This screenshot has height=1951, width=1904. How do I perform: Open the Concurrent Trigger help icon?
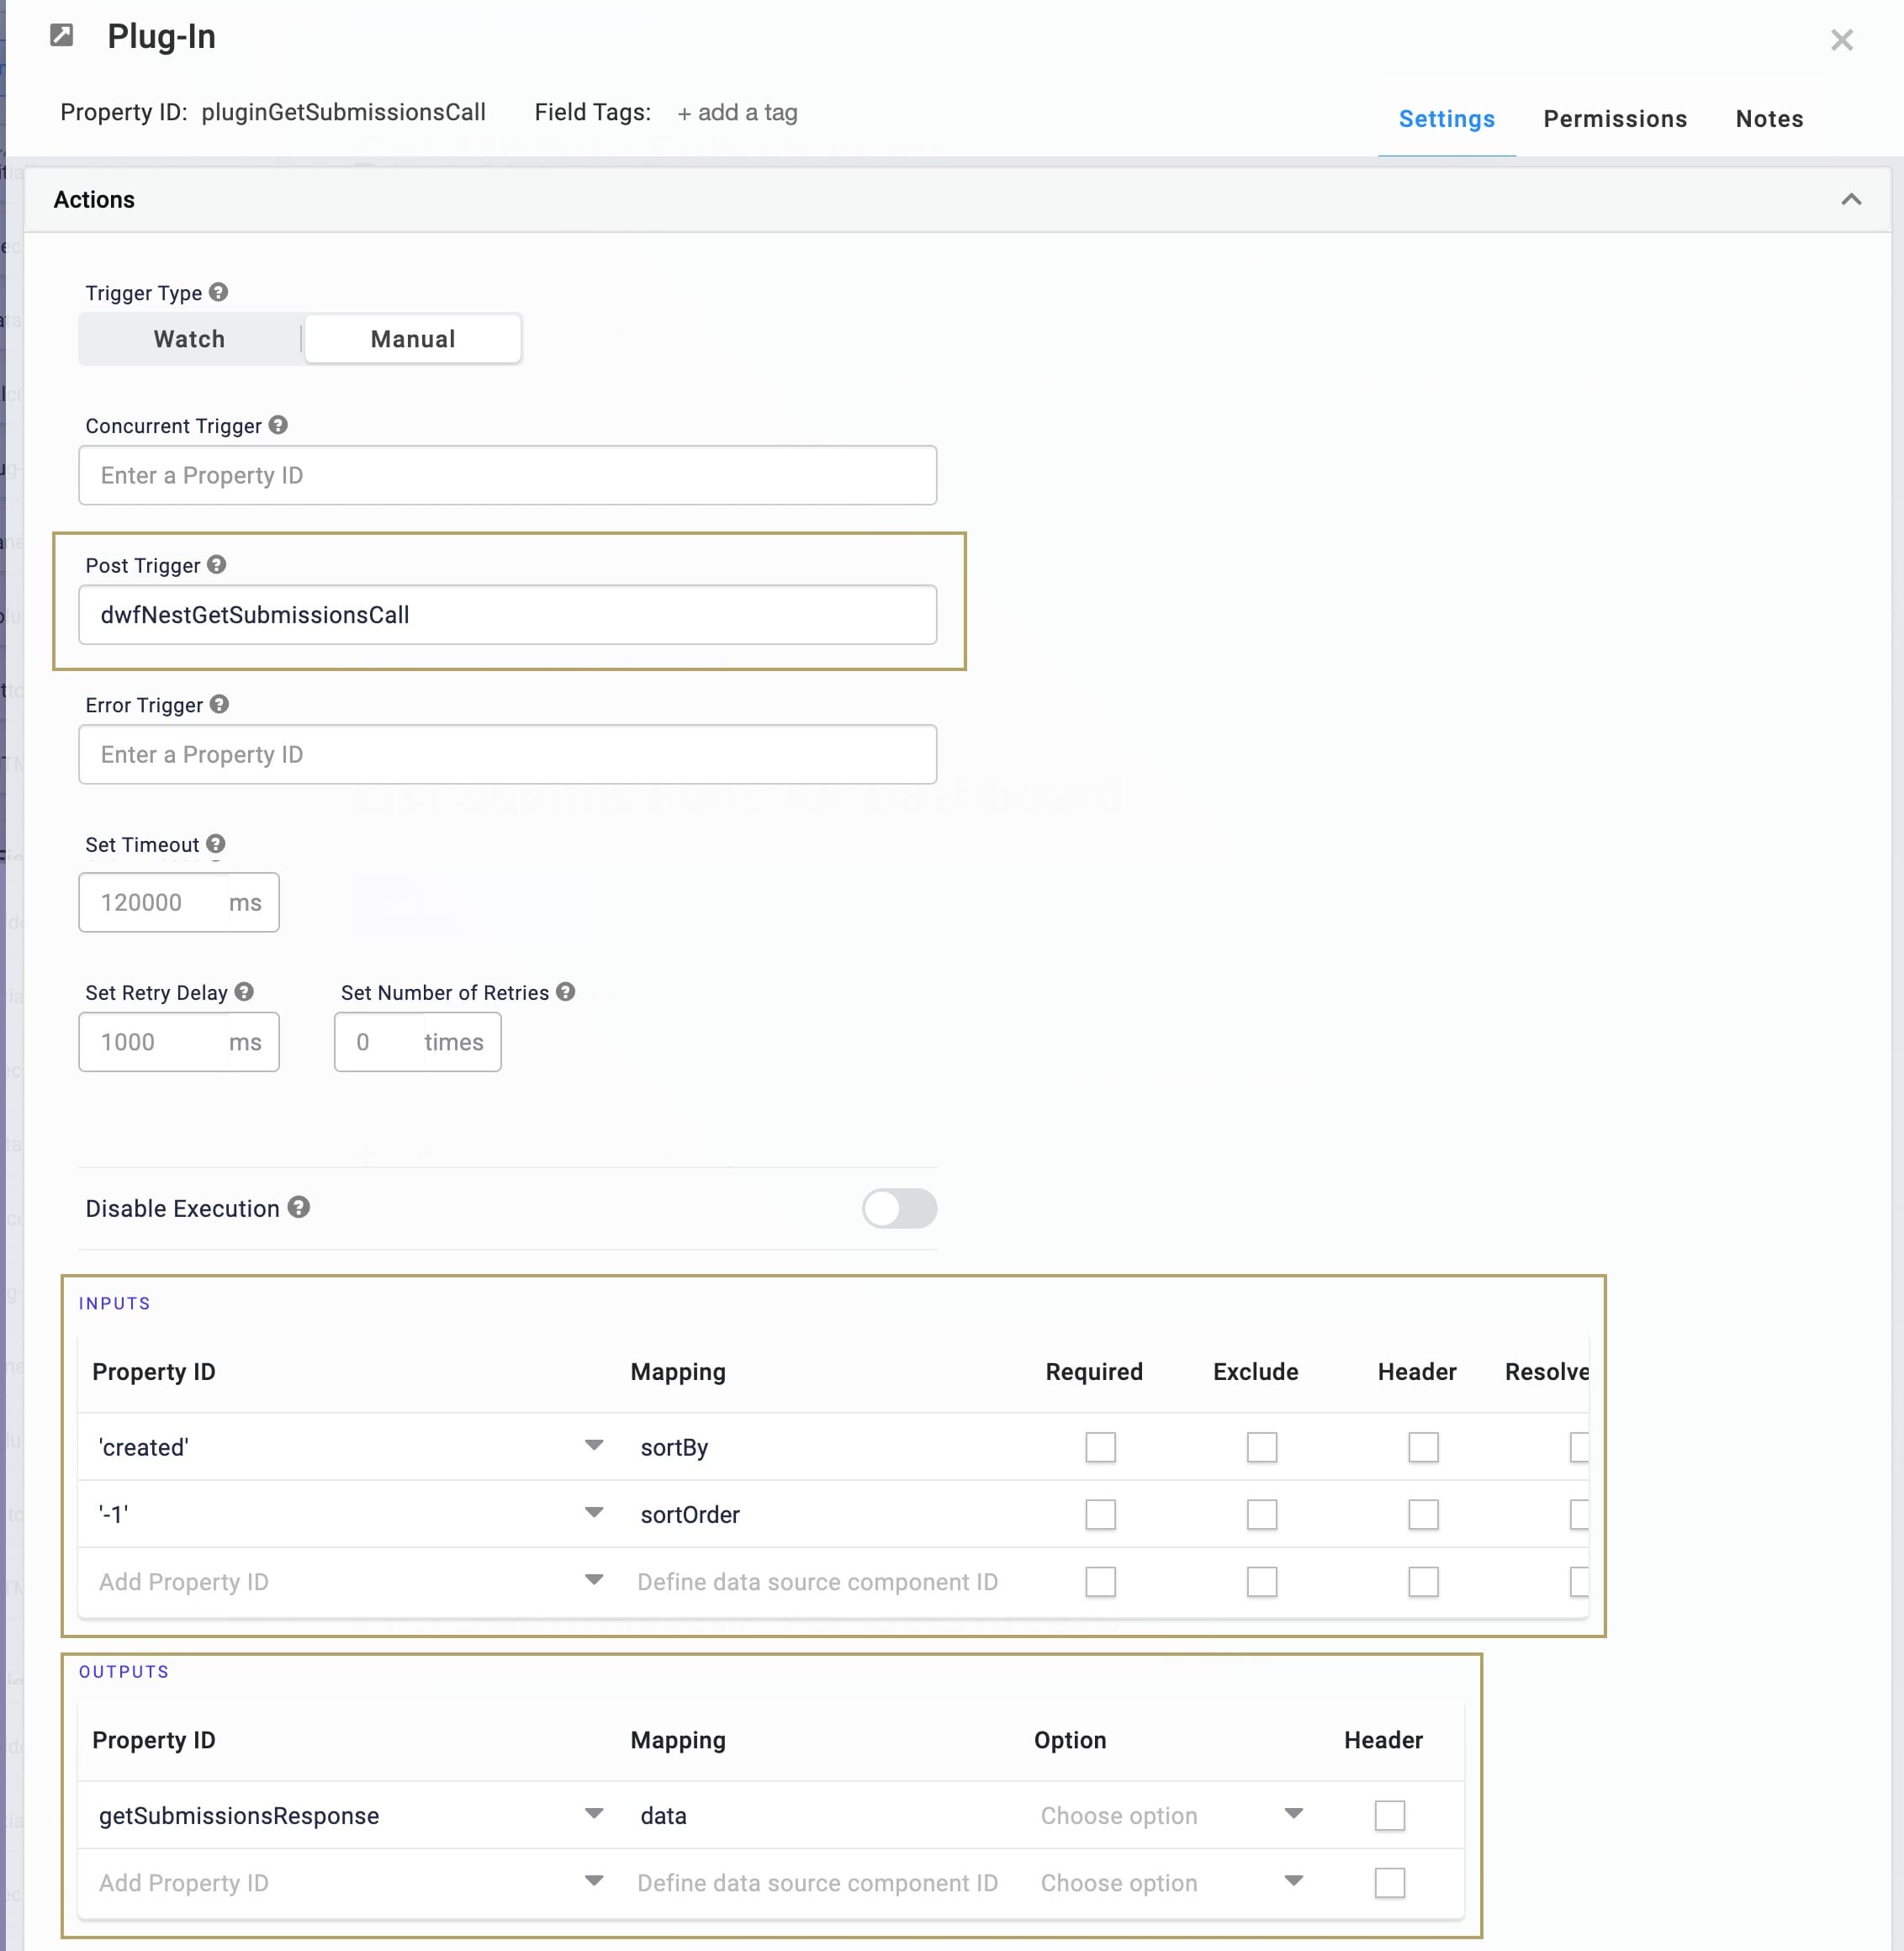point(279,425)
